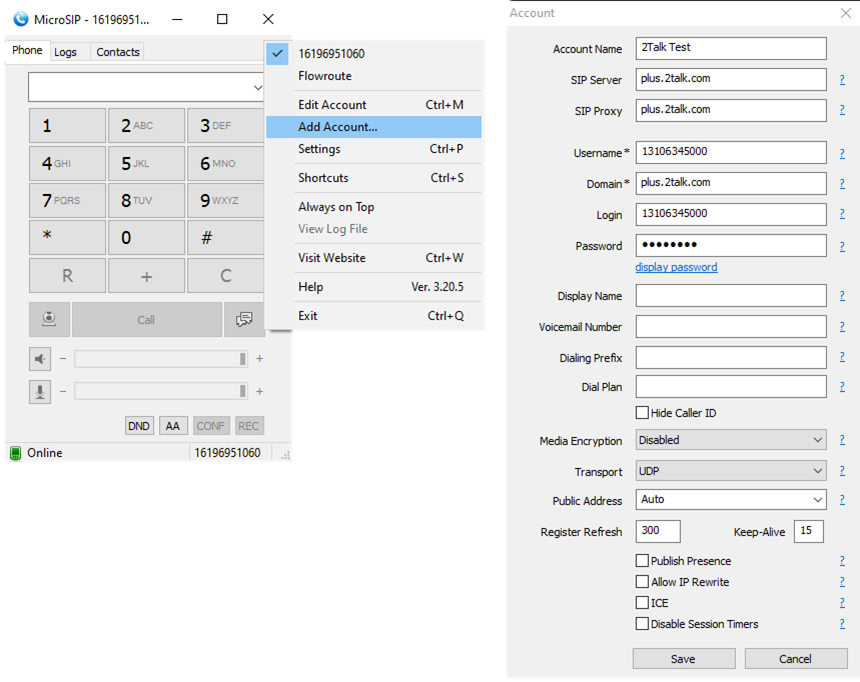Decrease speaker volume with minus sign
This screenshot has width=860, height=682.
[63, 359]
